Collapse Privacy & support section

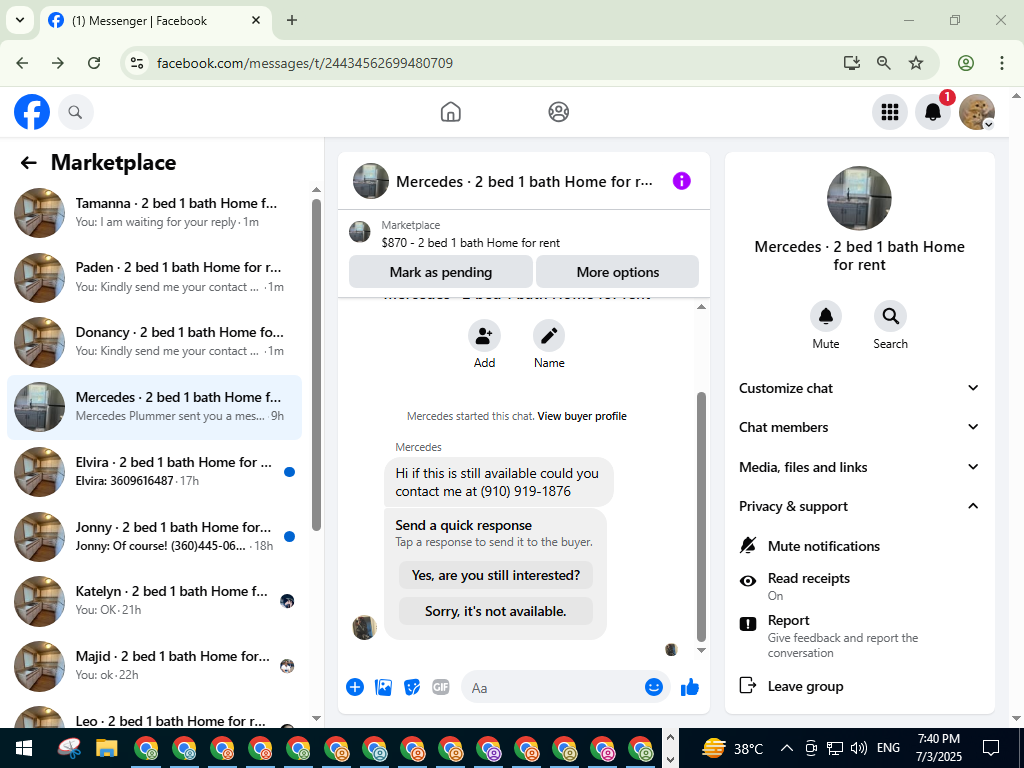tap(859, 506)
